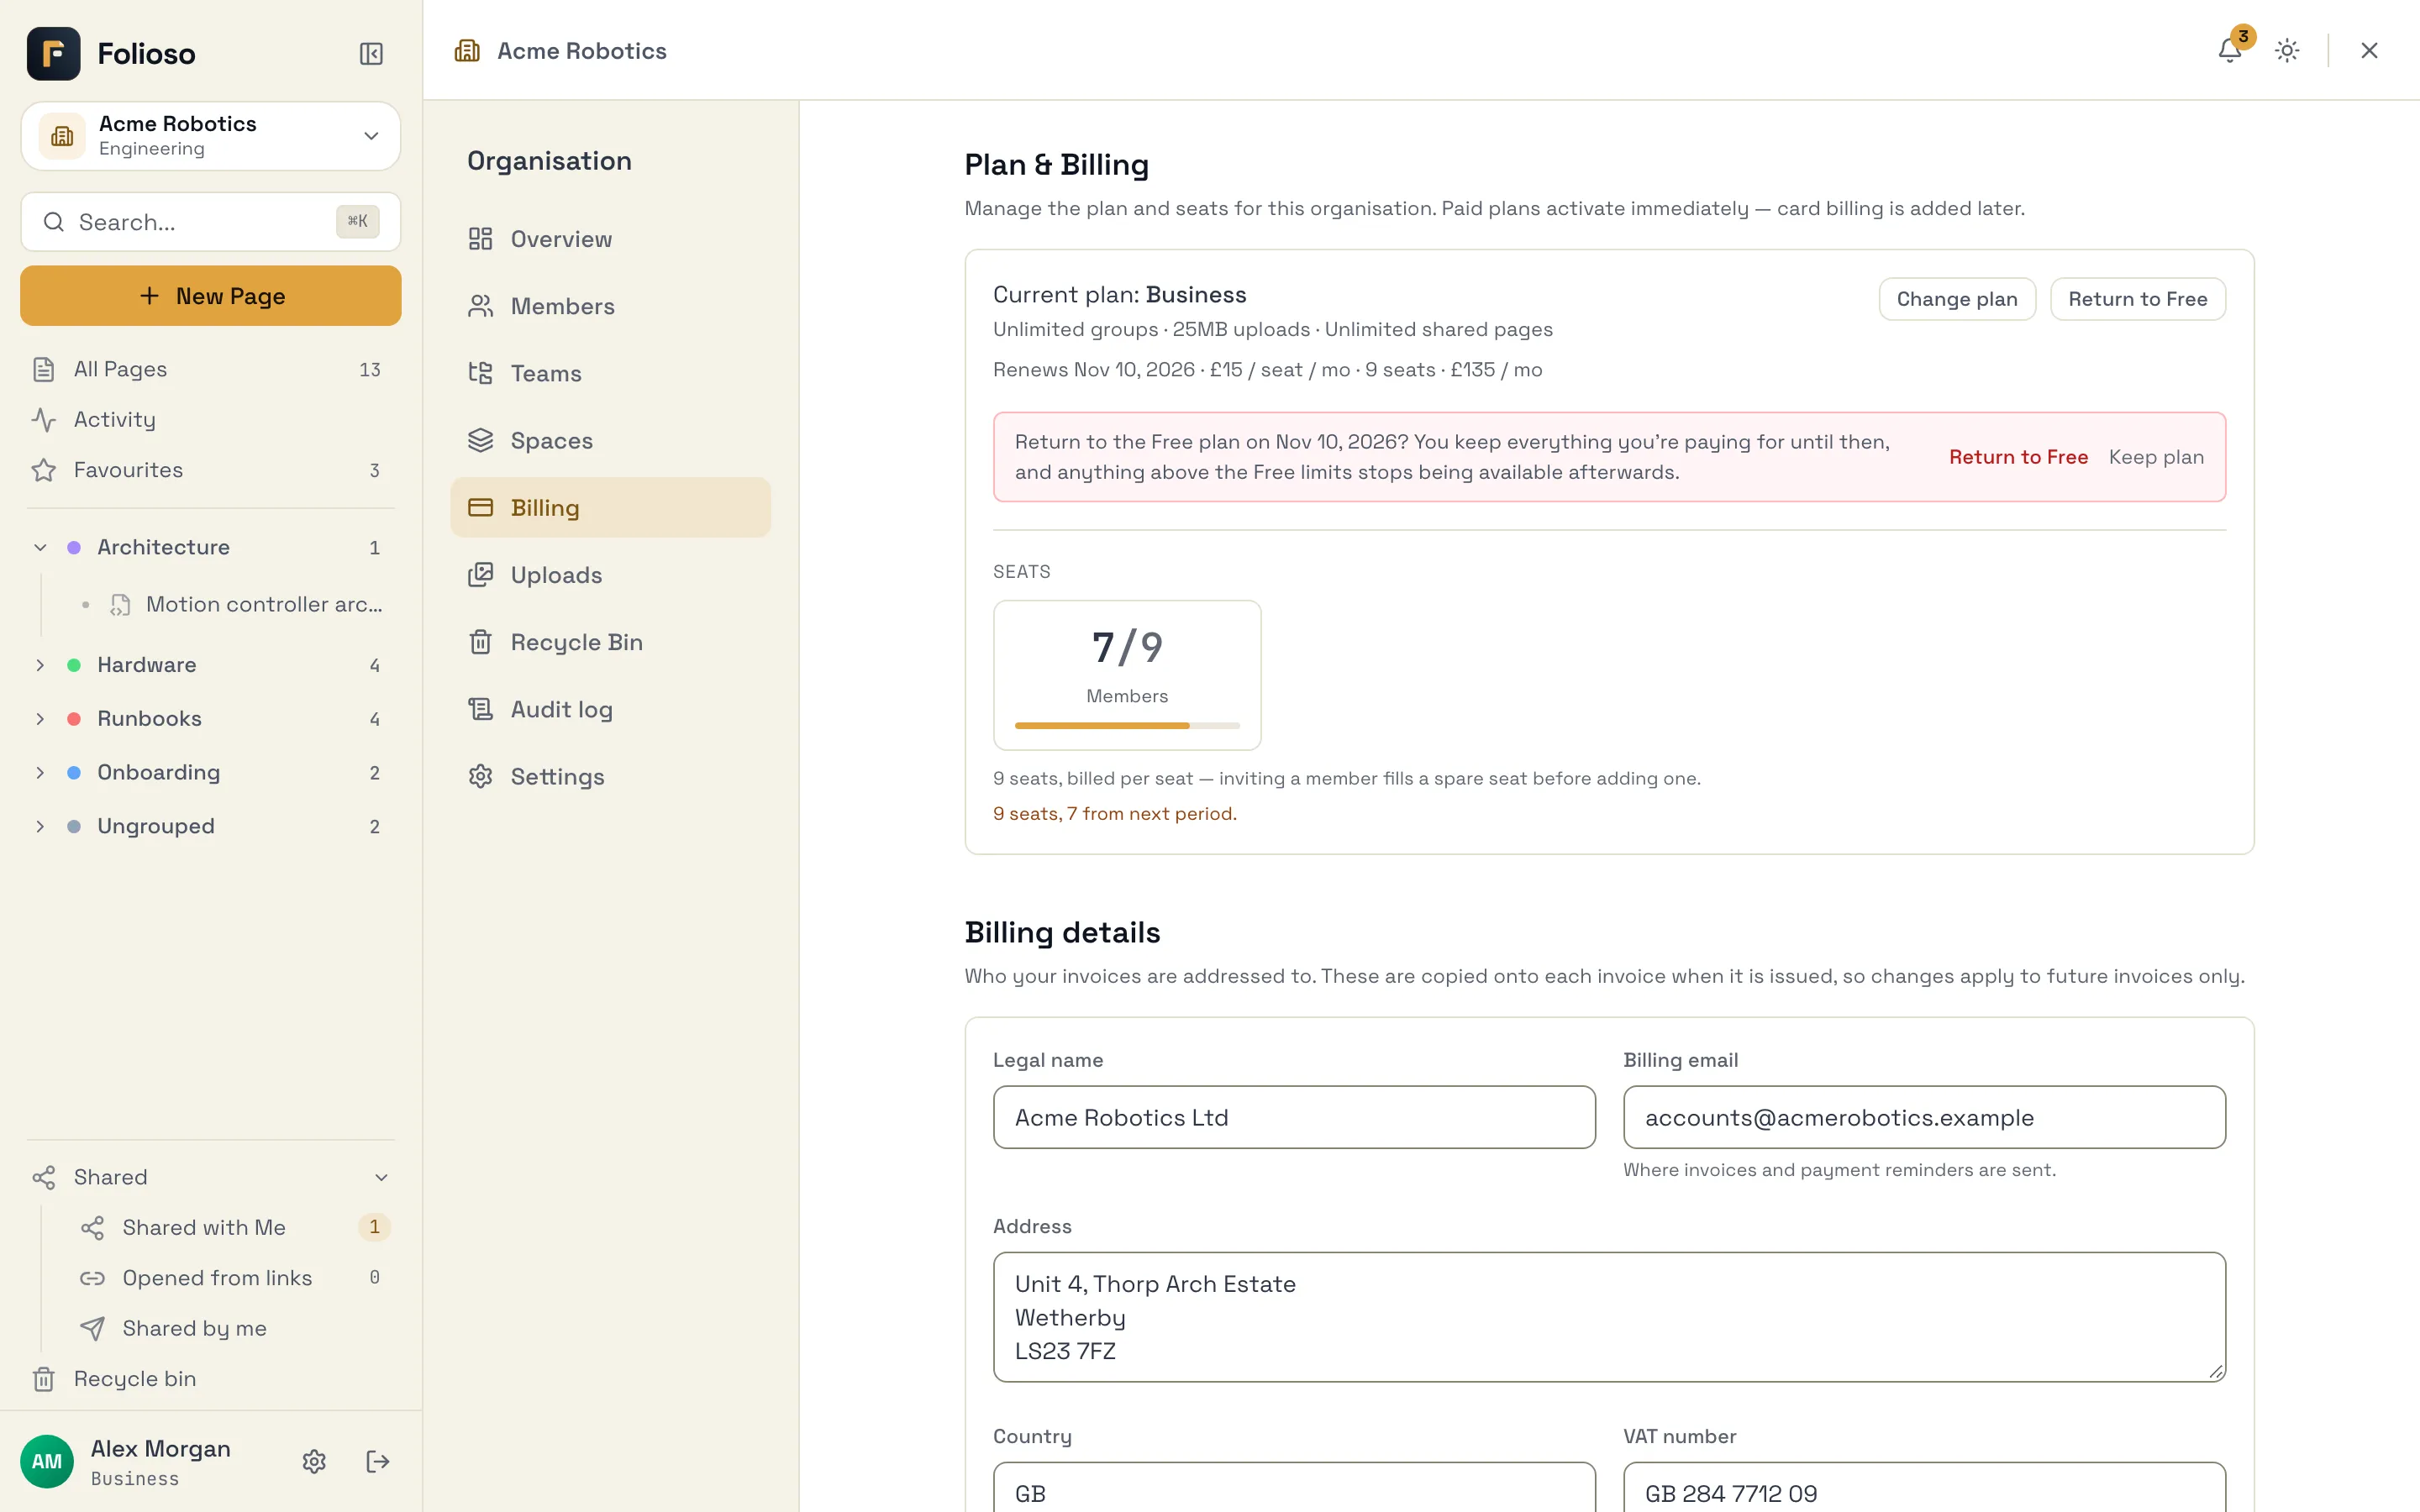Open the Spaces section

pyautogui.click(x=610, y=440)
